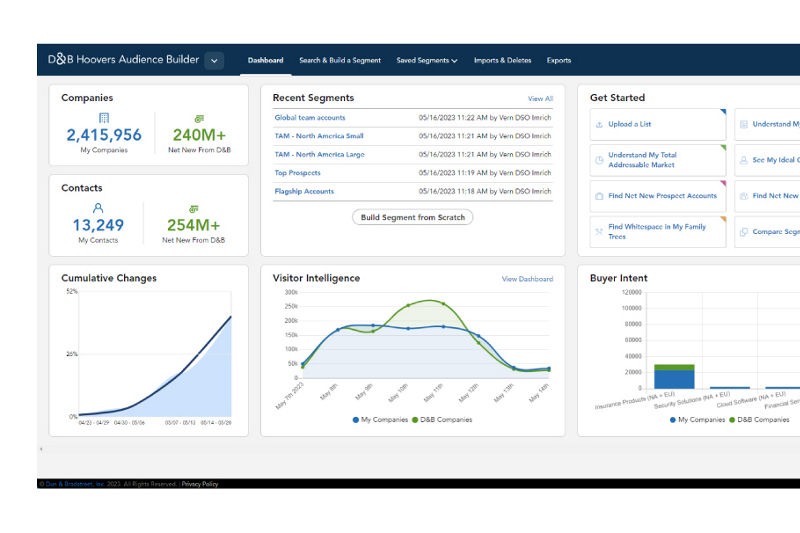
Task: Toggle D&B Companies legend in Visitor Intelligence
Action: click(439, 420)
